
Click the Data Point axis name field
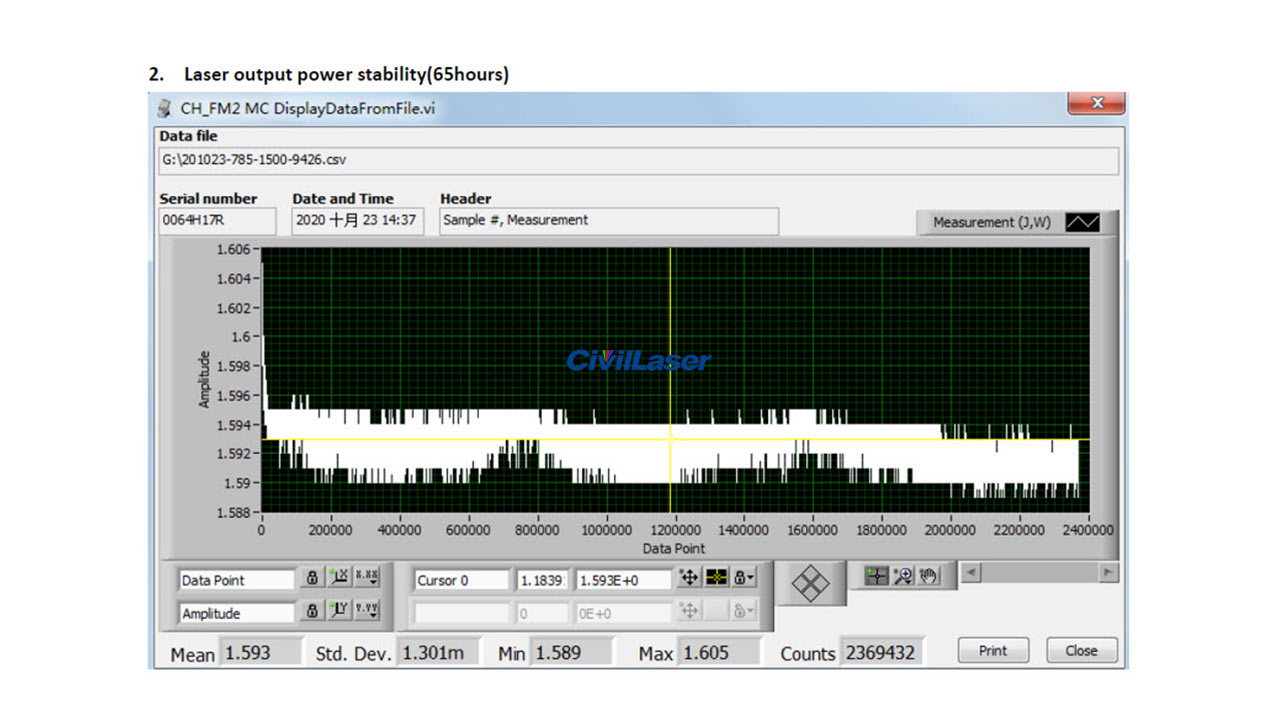tap(237, 580)
